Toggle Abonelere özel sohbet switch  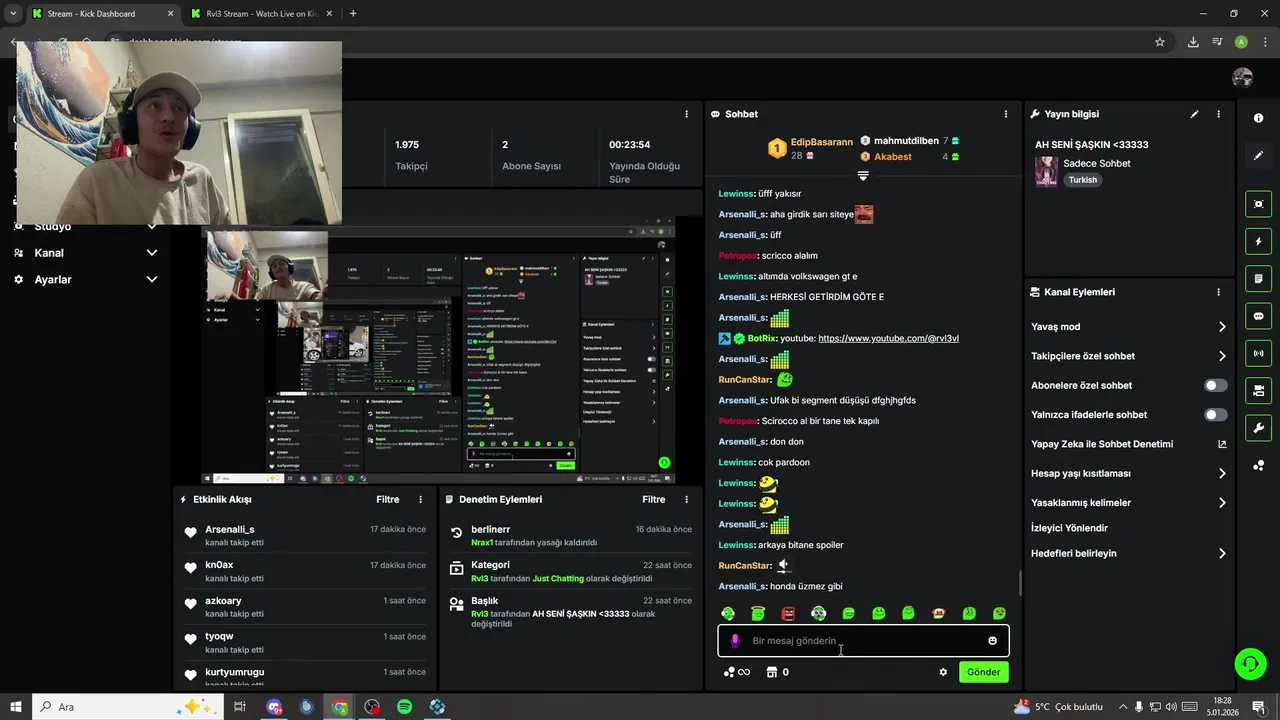pyautogui.click(x=1215, y=385)
